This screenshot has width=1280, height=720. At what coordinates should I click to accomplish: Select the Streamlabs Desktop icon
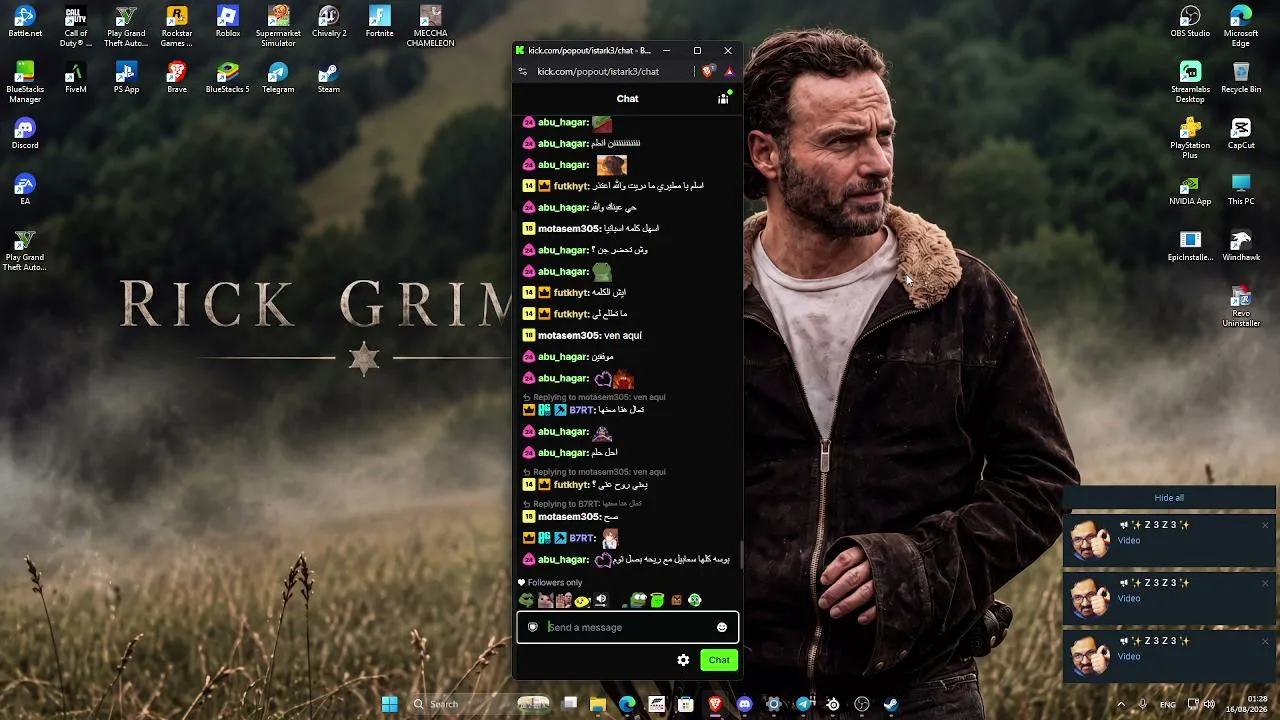coord(1190,83)
